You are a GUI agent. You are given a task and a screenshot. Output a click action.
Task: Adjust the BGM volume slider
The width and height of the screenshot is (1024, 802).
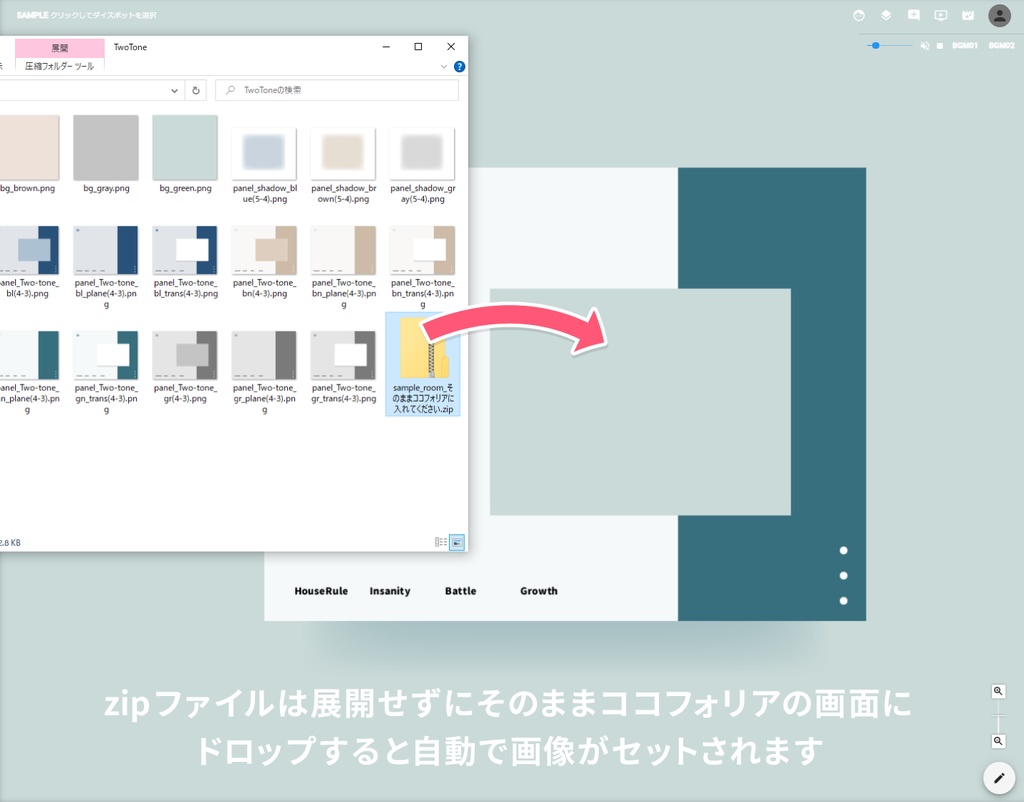point(875,45)
